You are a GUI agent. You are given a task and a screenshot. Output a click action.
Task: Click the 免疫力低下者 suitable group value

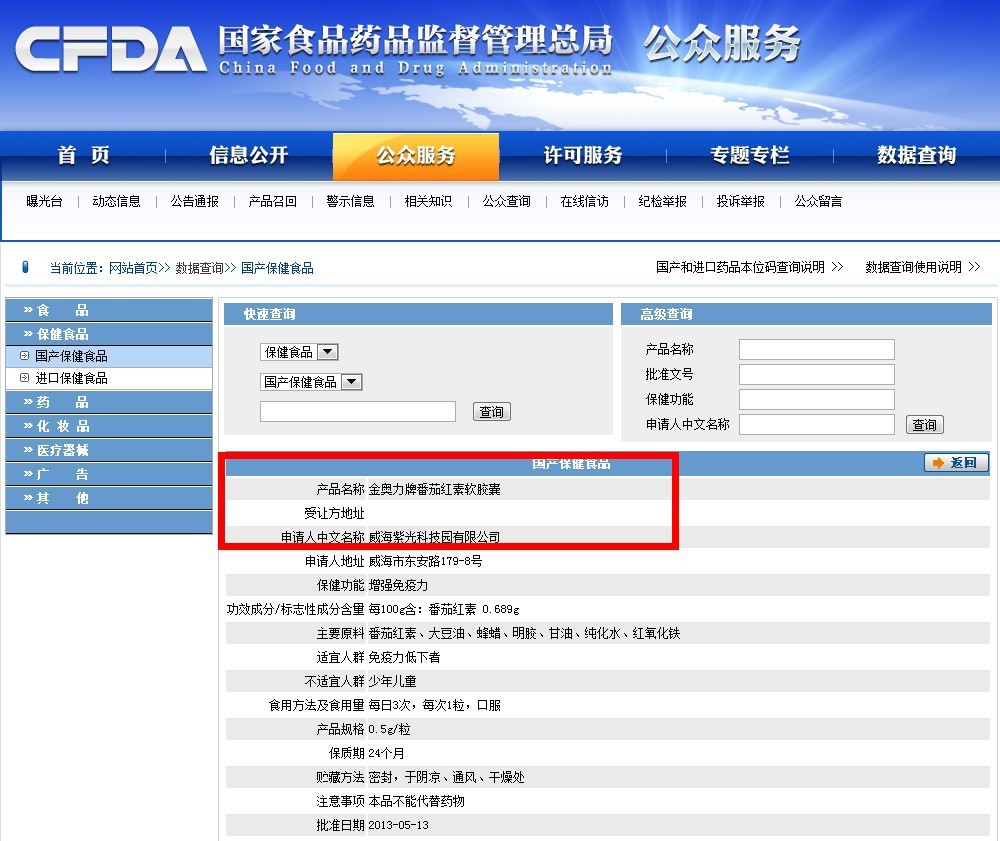404,657
